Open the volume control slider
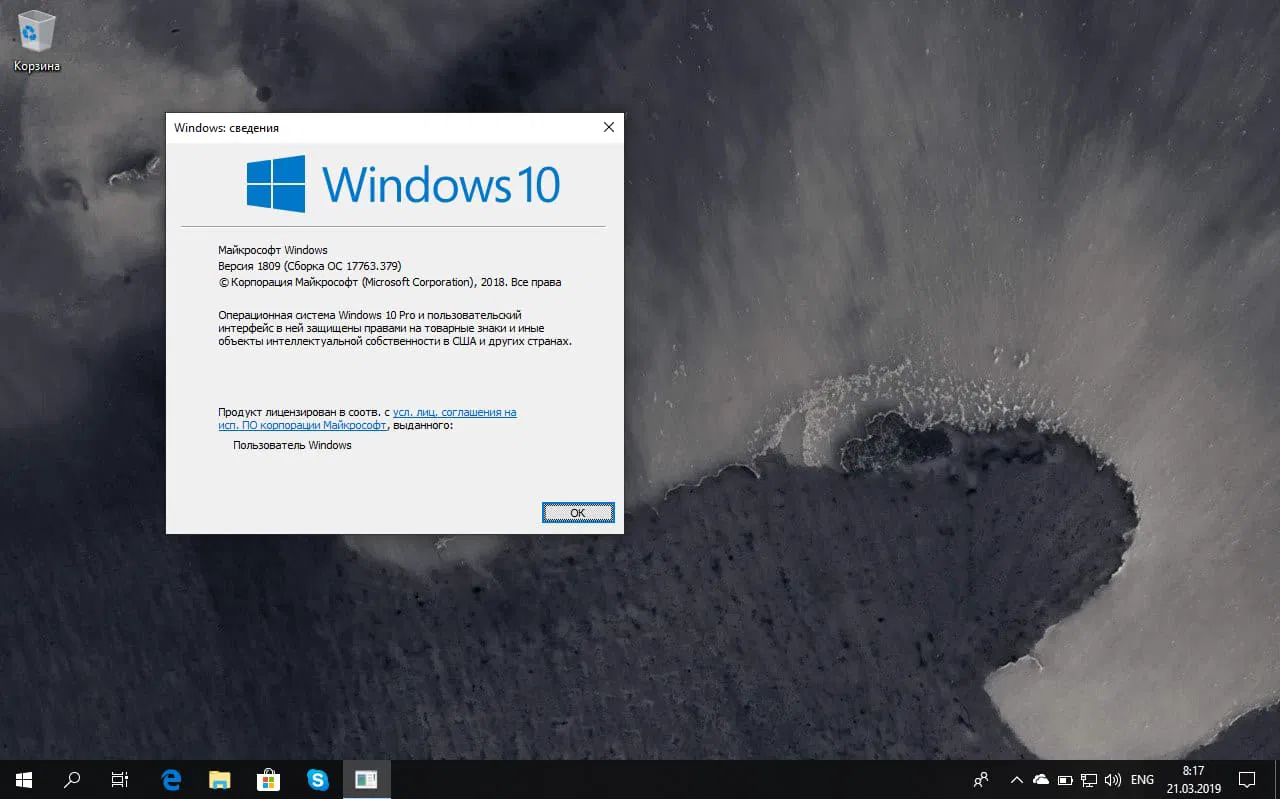Screen dimensions: 1280x799 1113,779
